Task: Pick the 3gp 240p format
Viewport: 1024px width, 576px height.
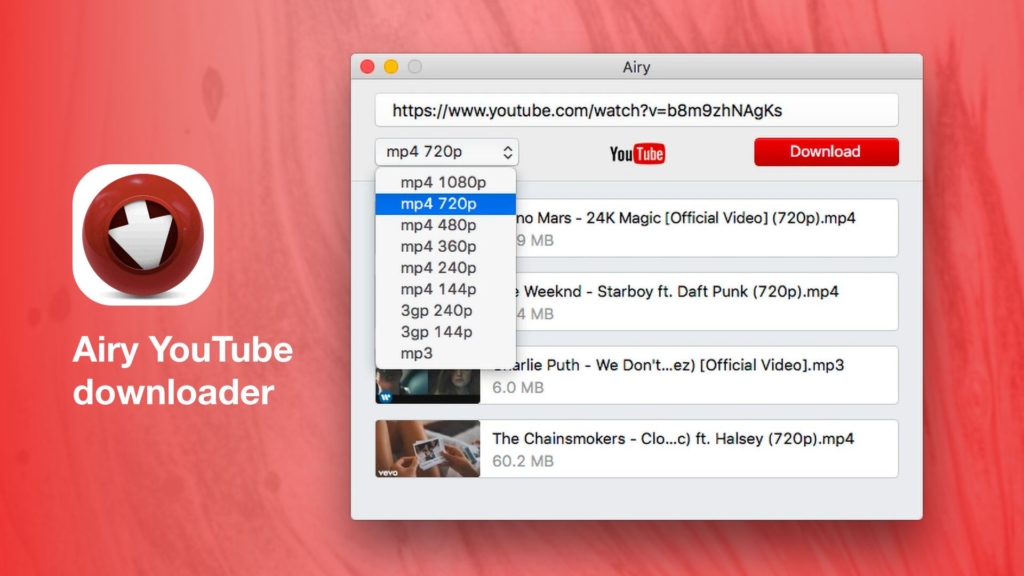Action: coord(445,311)
